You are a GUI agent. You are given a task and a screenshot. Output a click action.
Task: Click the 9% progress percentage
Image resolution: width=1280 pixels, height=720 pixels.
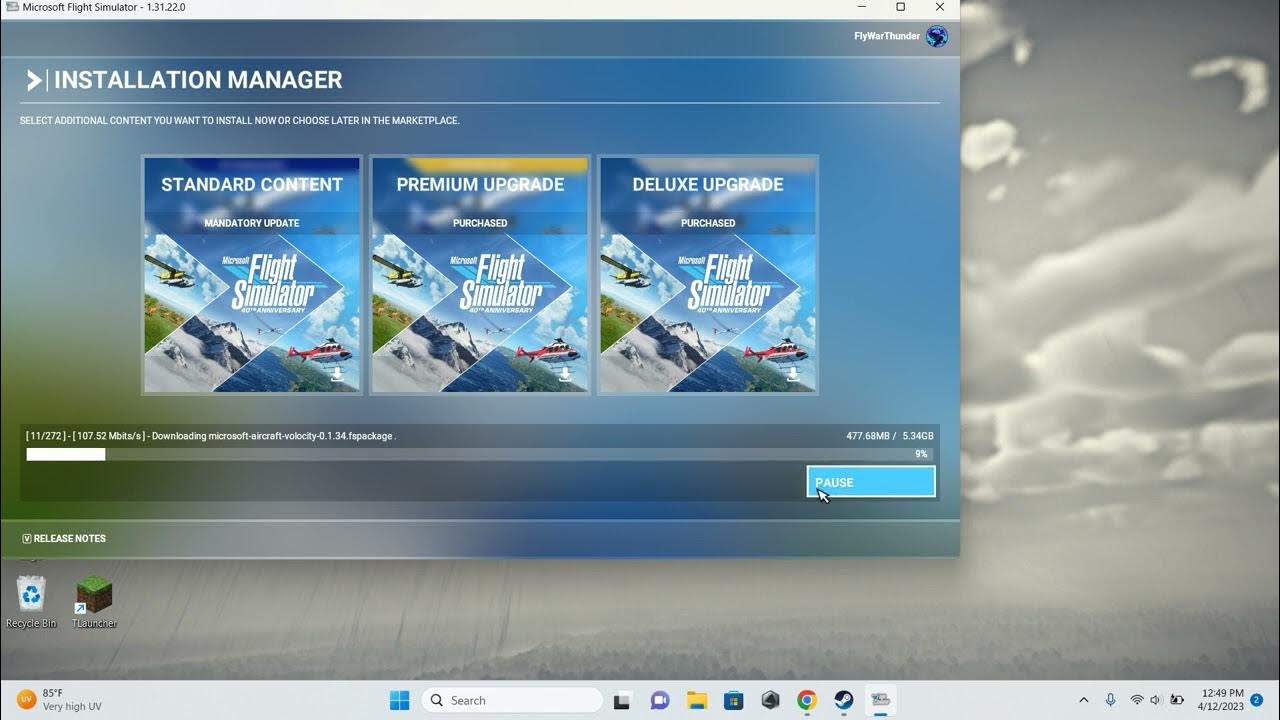pyautogui.click(x=921, y=454)
